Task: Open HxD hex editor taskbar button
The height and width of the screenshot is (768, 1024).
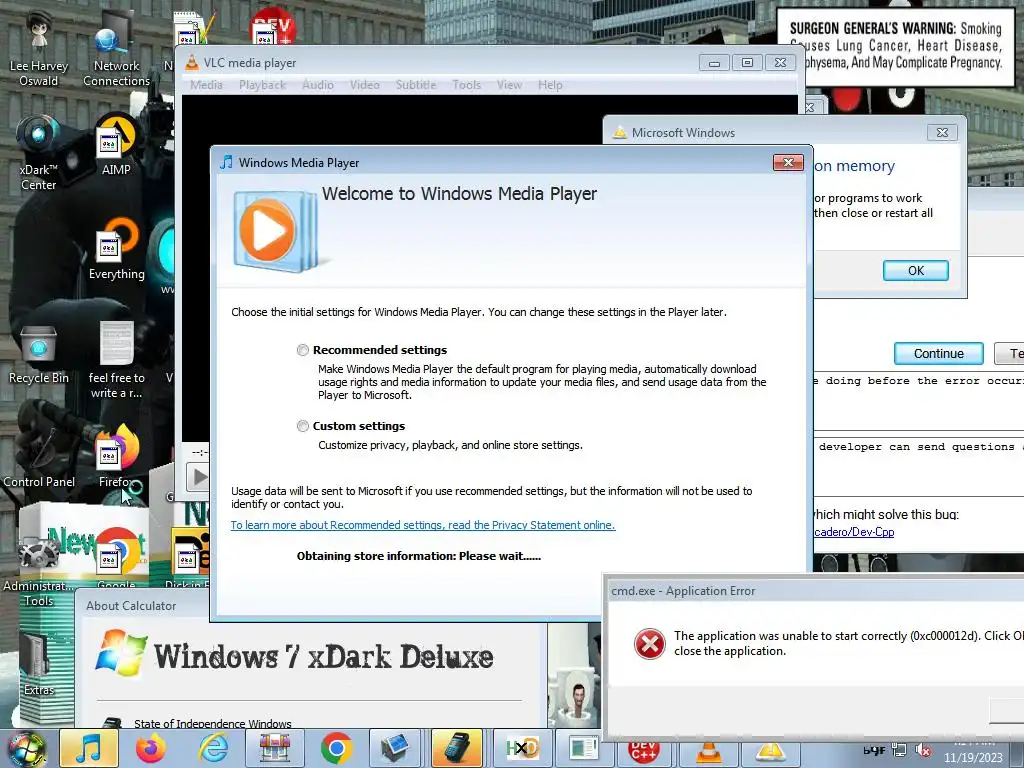Action: coord(522,748)
